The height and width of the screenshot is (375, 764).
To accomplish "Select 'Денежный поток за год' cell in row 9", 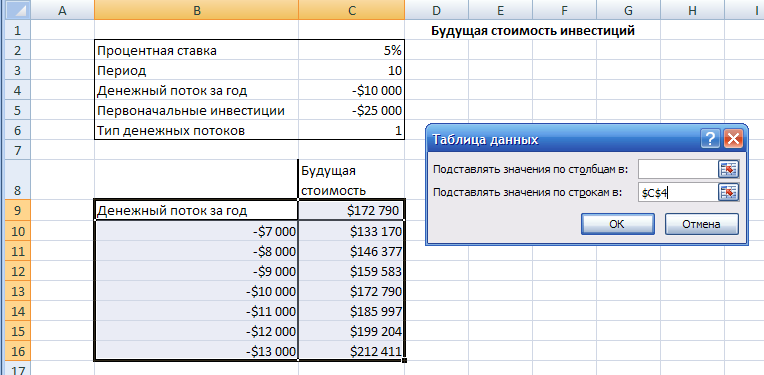I will click(x=196, y=210).
